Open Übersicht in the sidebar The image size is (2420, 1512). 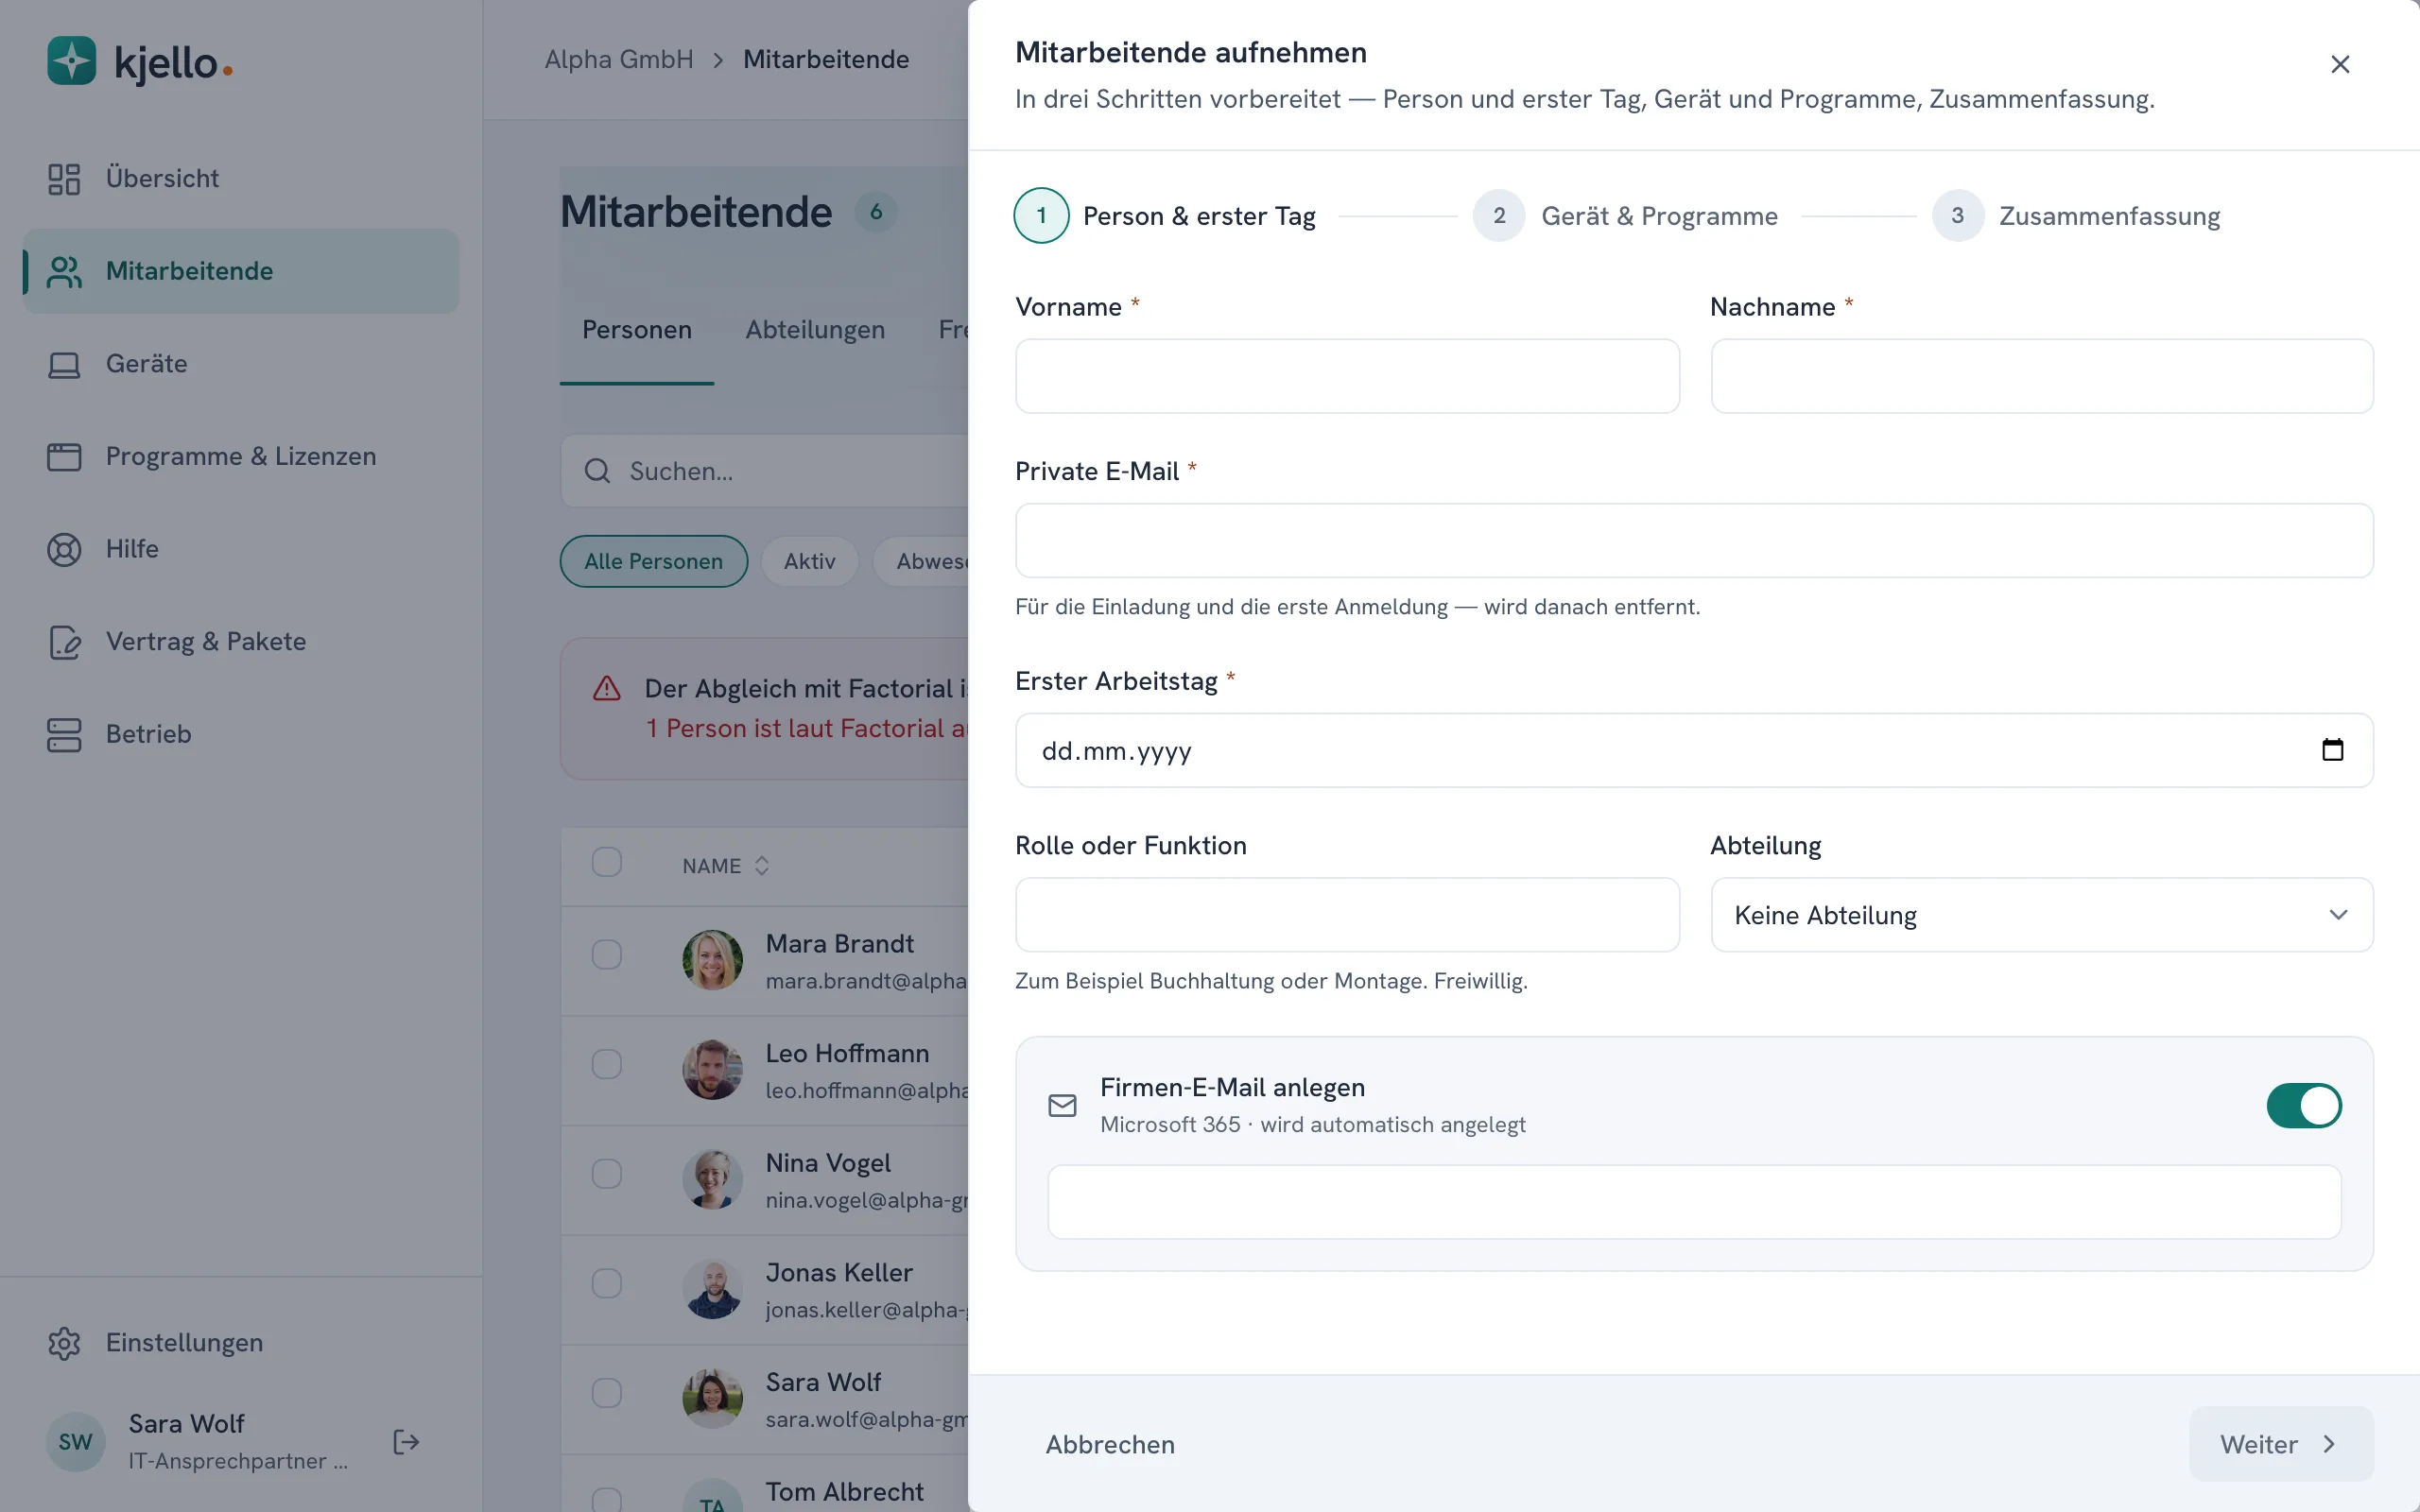pos(240,178)
